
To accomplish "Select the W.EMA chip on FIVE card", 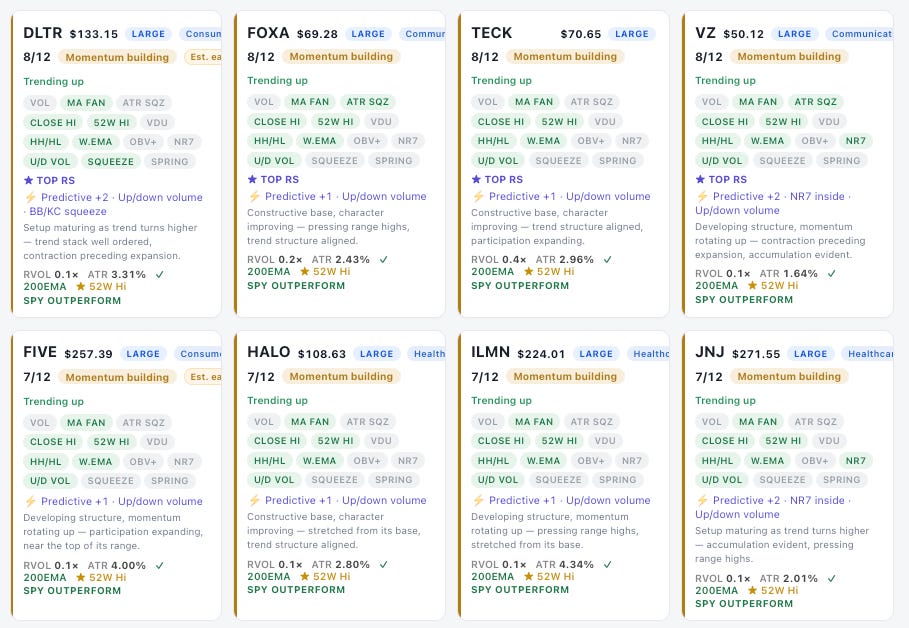I will tap(96, 462).
